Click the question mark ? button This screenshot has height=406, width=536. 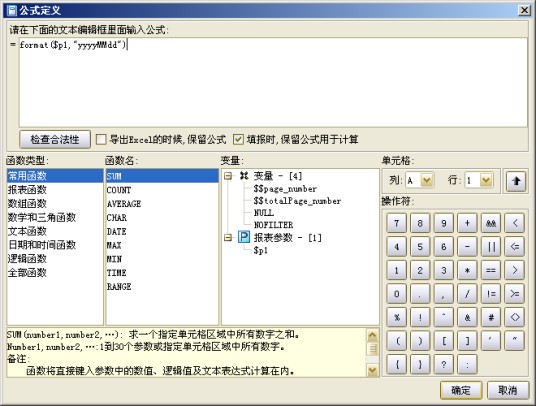pos(444,364)
